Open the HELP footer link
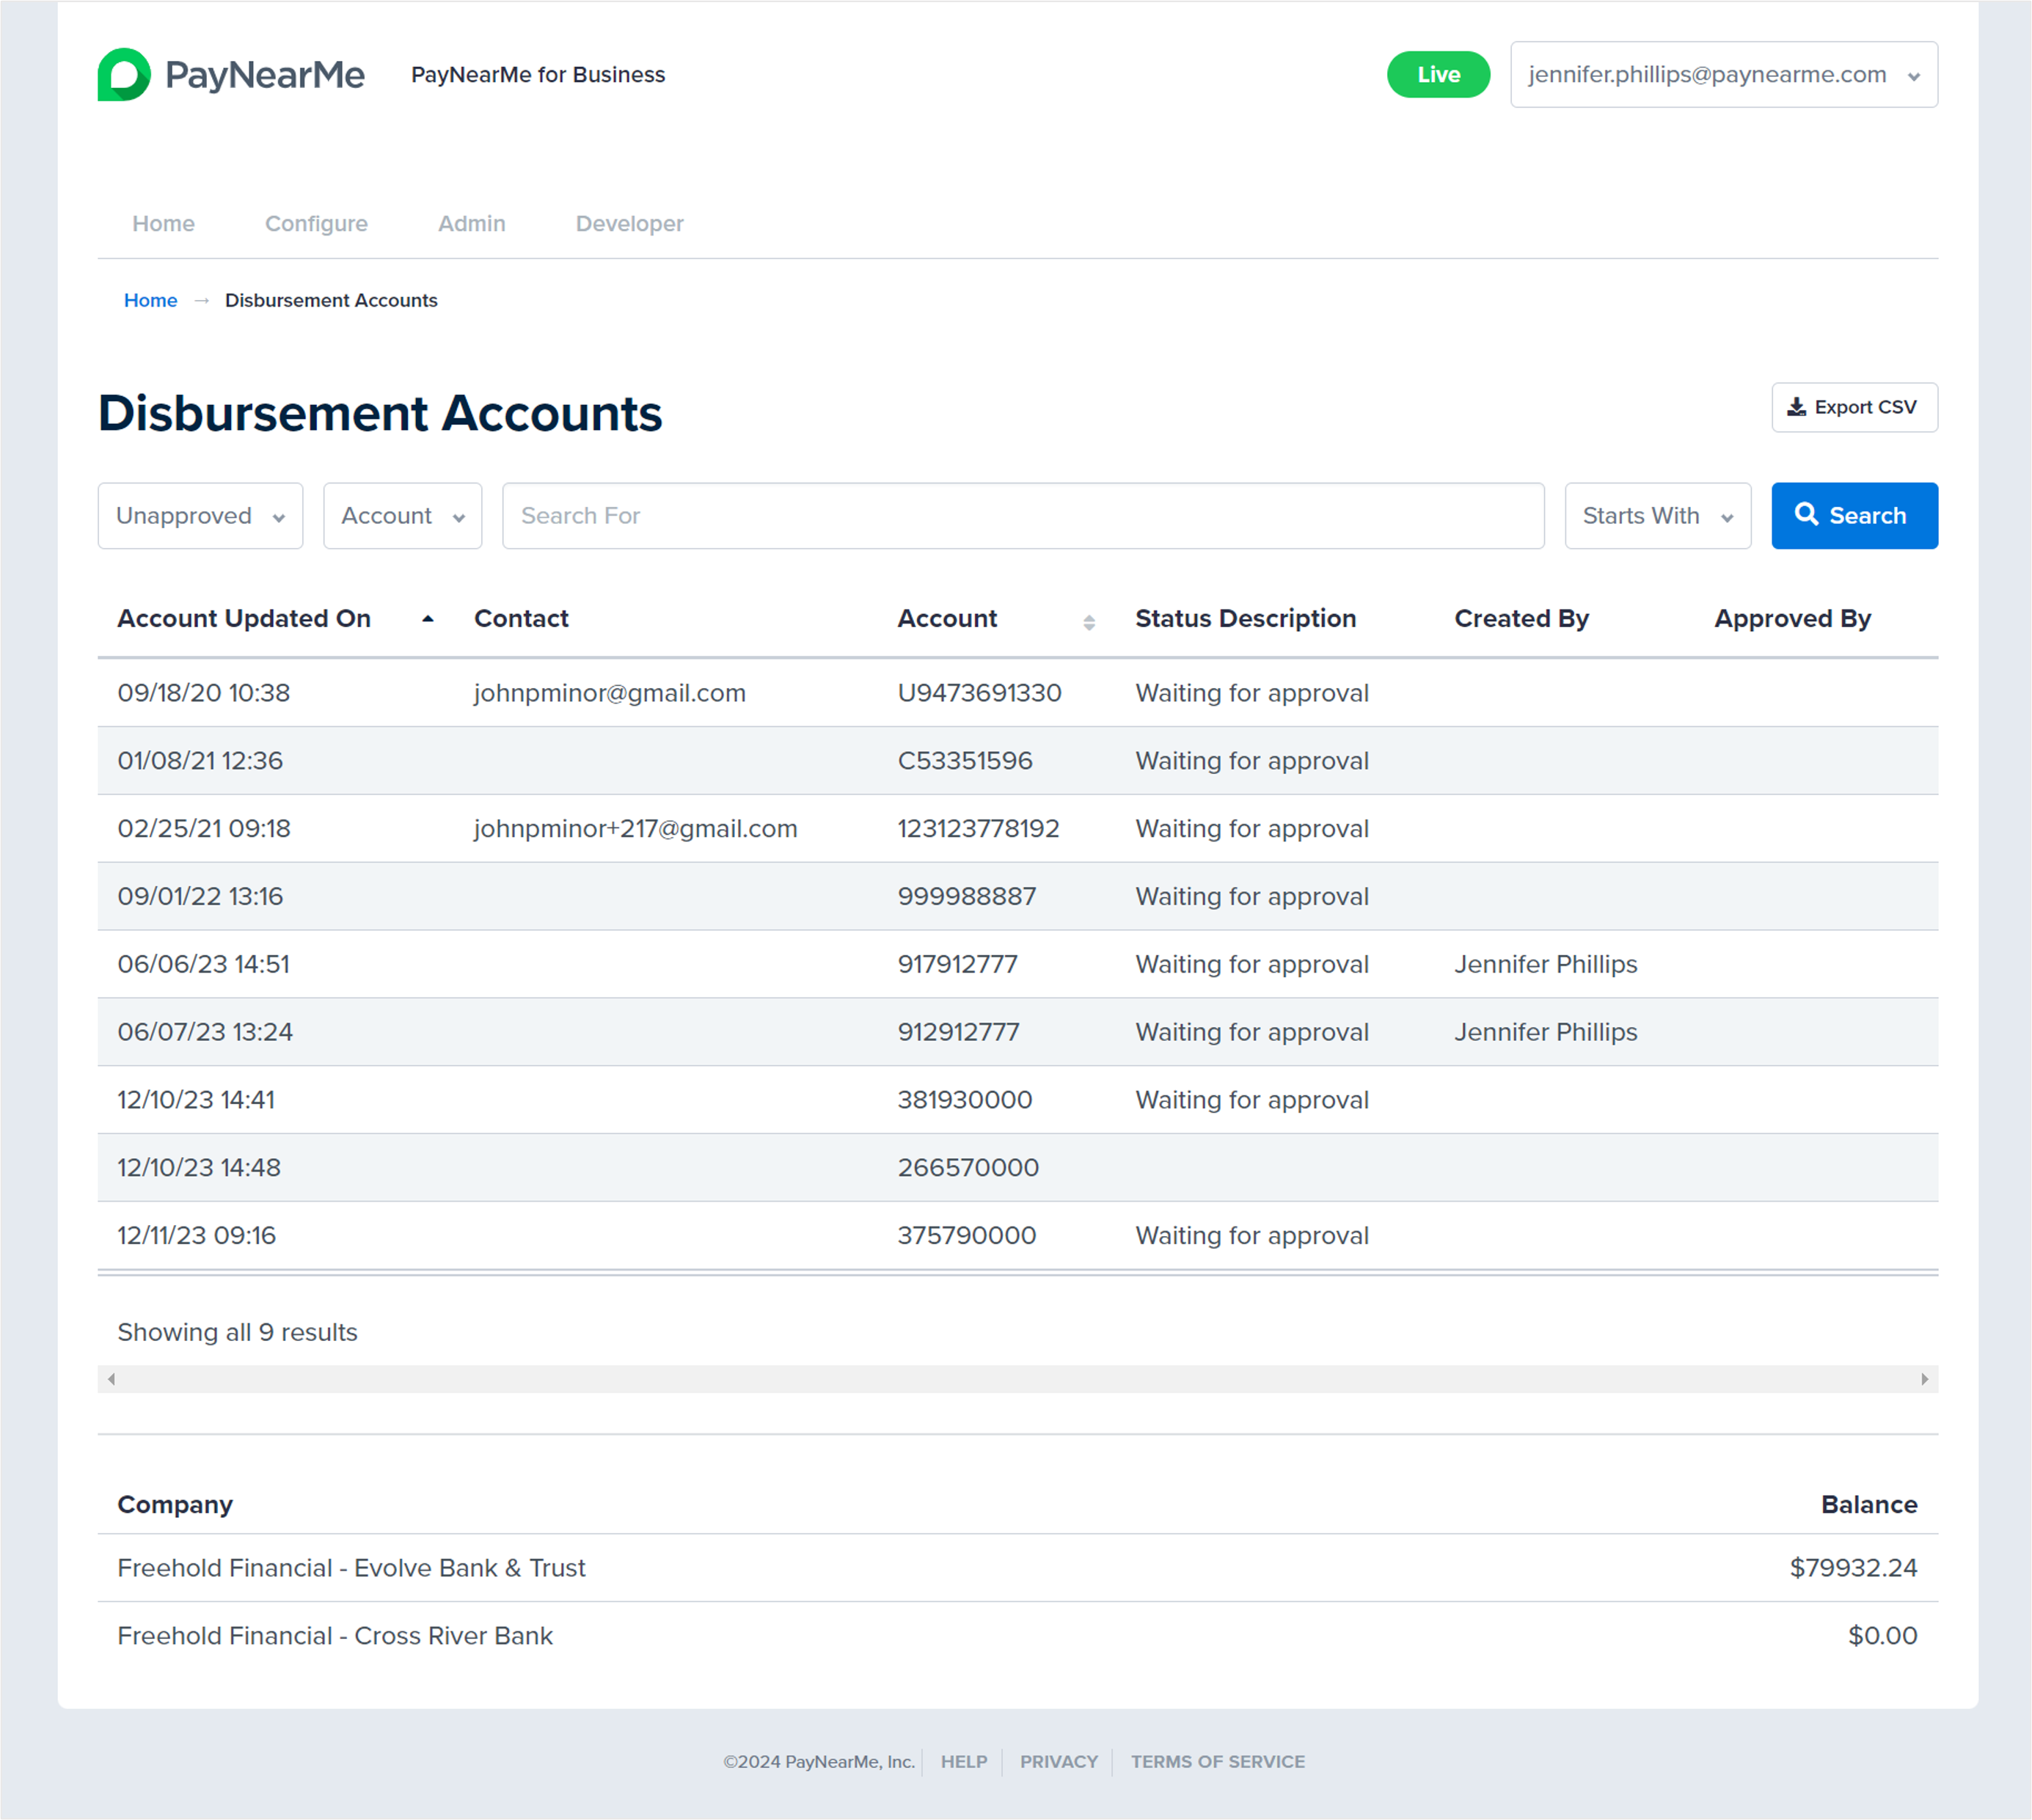This screenshot has height=1820, width=2032. pos(963,1762)
